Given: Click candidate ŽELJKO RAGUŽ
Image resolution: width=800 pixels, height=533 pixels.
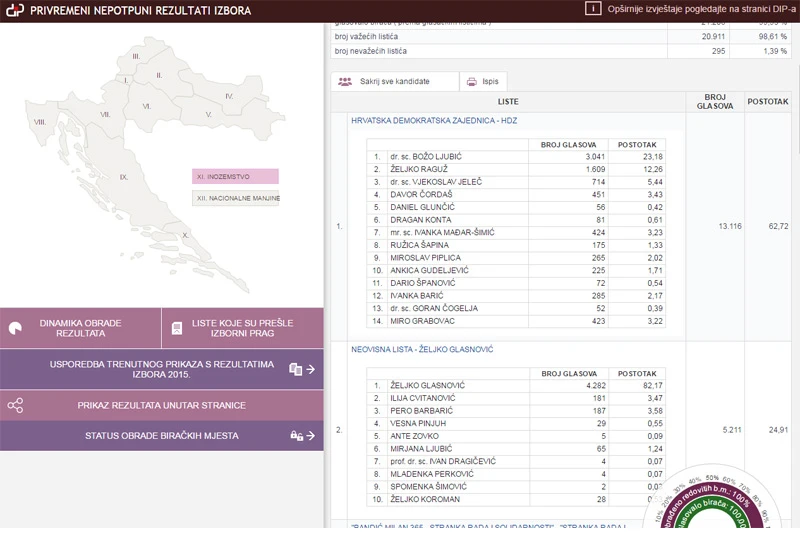Looking at the screenshot, I should click(419, 169).
